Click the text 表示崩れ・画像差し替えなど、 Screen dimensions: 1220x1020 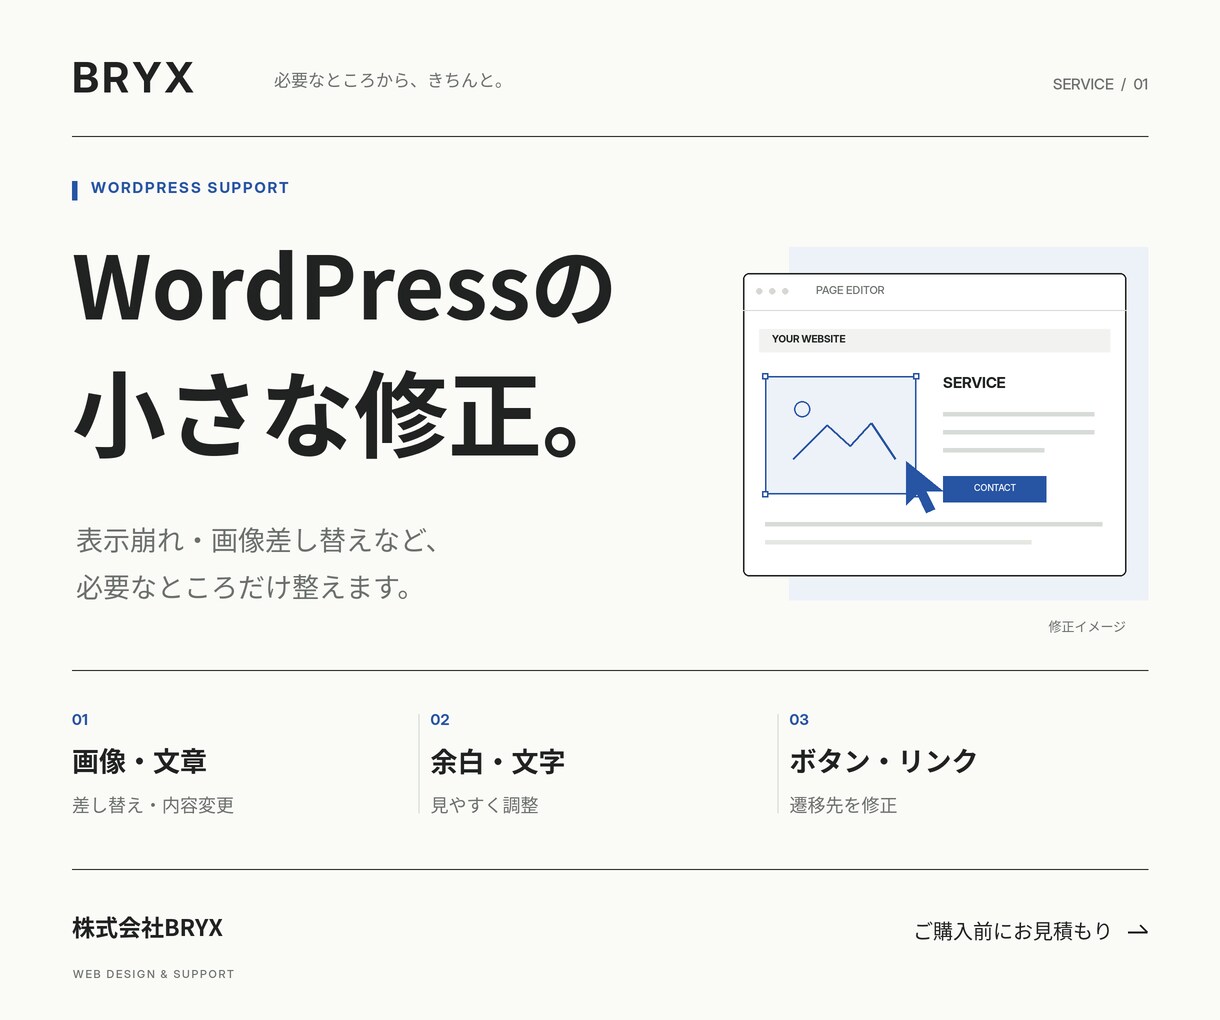tap(258, 541)
